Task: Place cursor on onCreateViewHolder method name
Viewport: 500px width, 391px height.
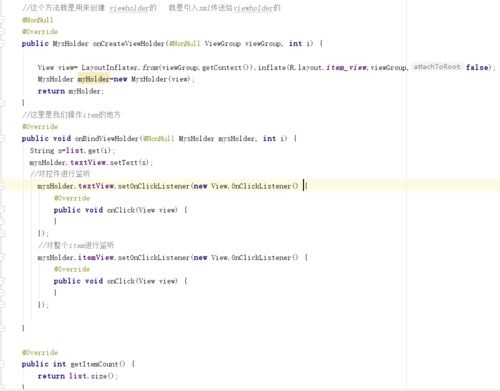Action: pos(129,44)
